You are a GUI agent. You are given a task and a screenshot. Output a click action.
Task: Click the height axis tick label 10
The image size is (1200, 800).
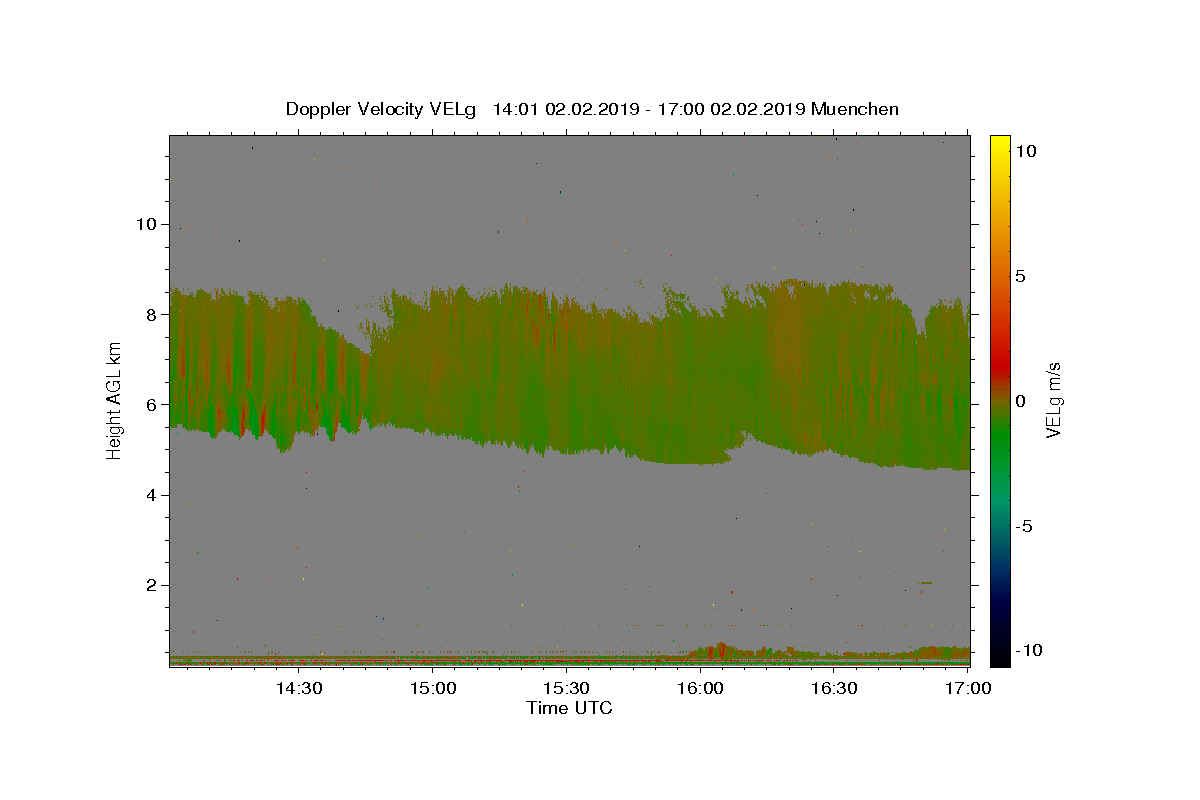[147, 224]
